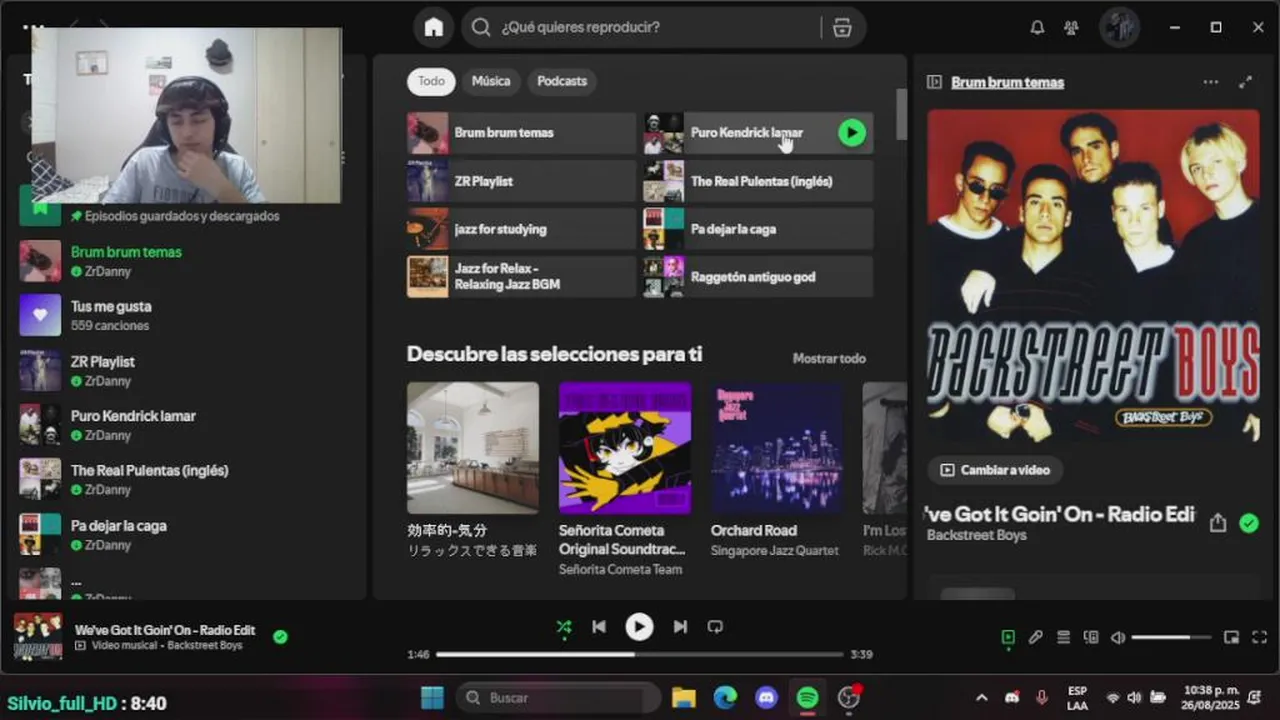Image resolution: width=1280 pixels, height=720 pixels.
Task: Play Puro Kendrick lamar with green button
Action: tap(852, 132)
